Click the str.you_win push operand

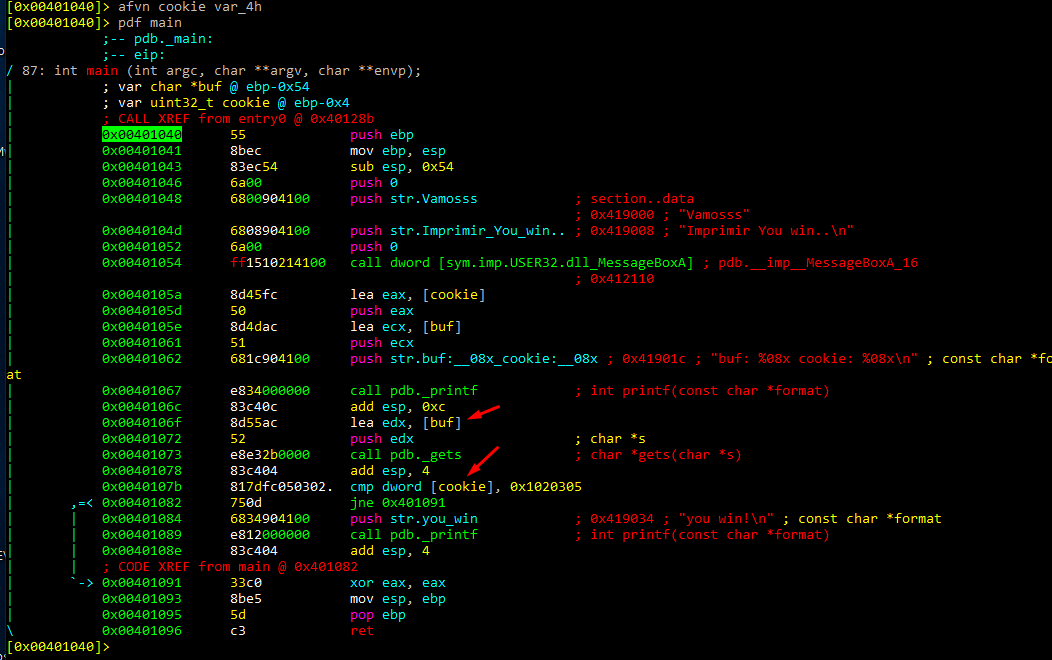(x=433, y=519)
